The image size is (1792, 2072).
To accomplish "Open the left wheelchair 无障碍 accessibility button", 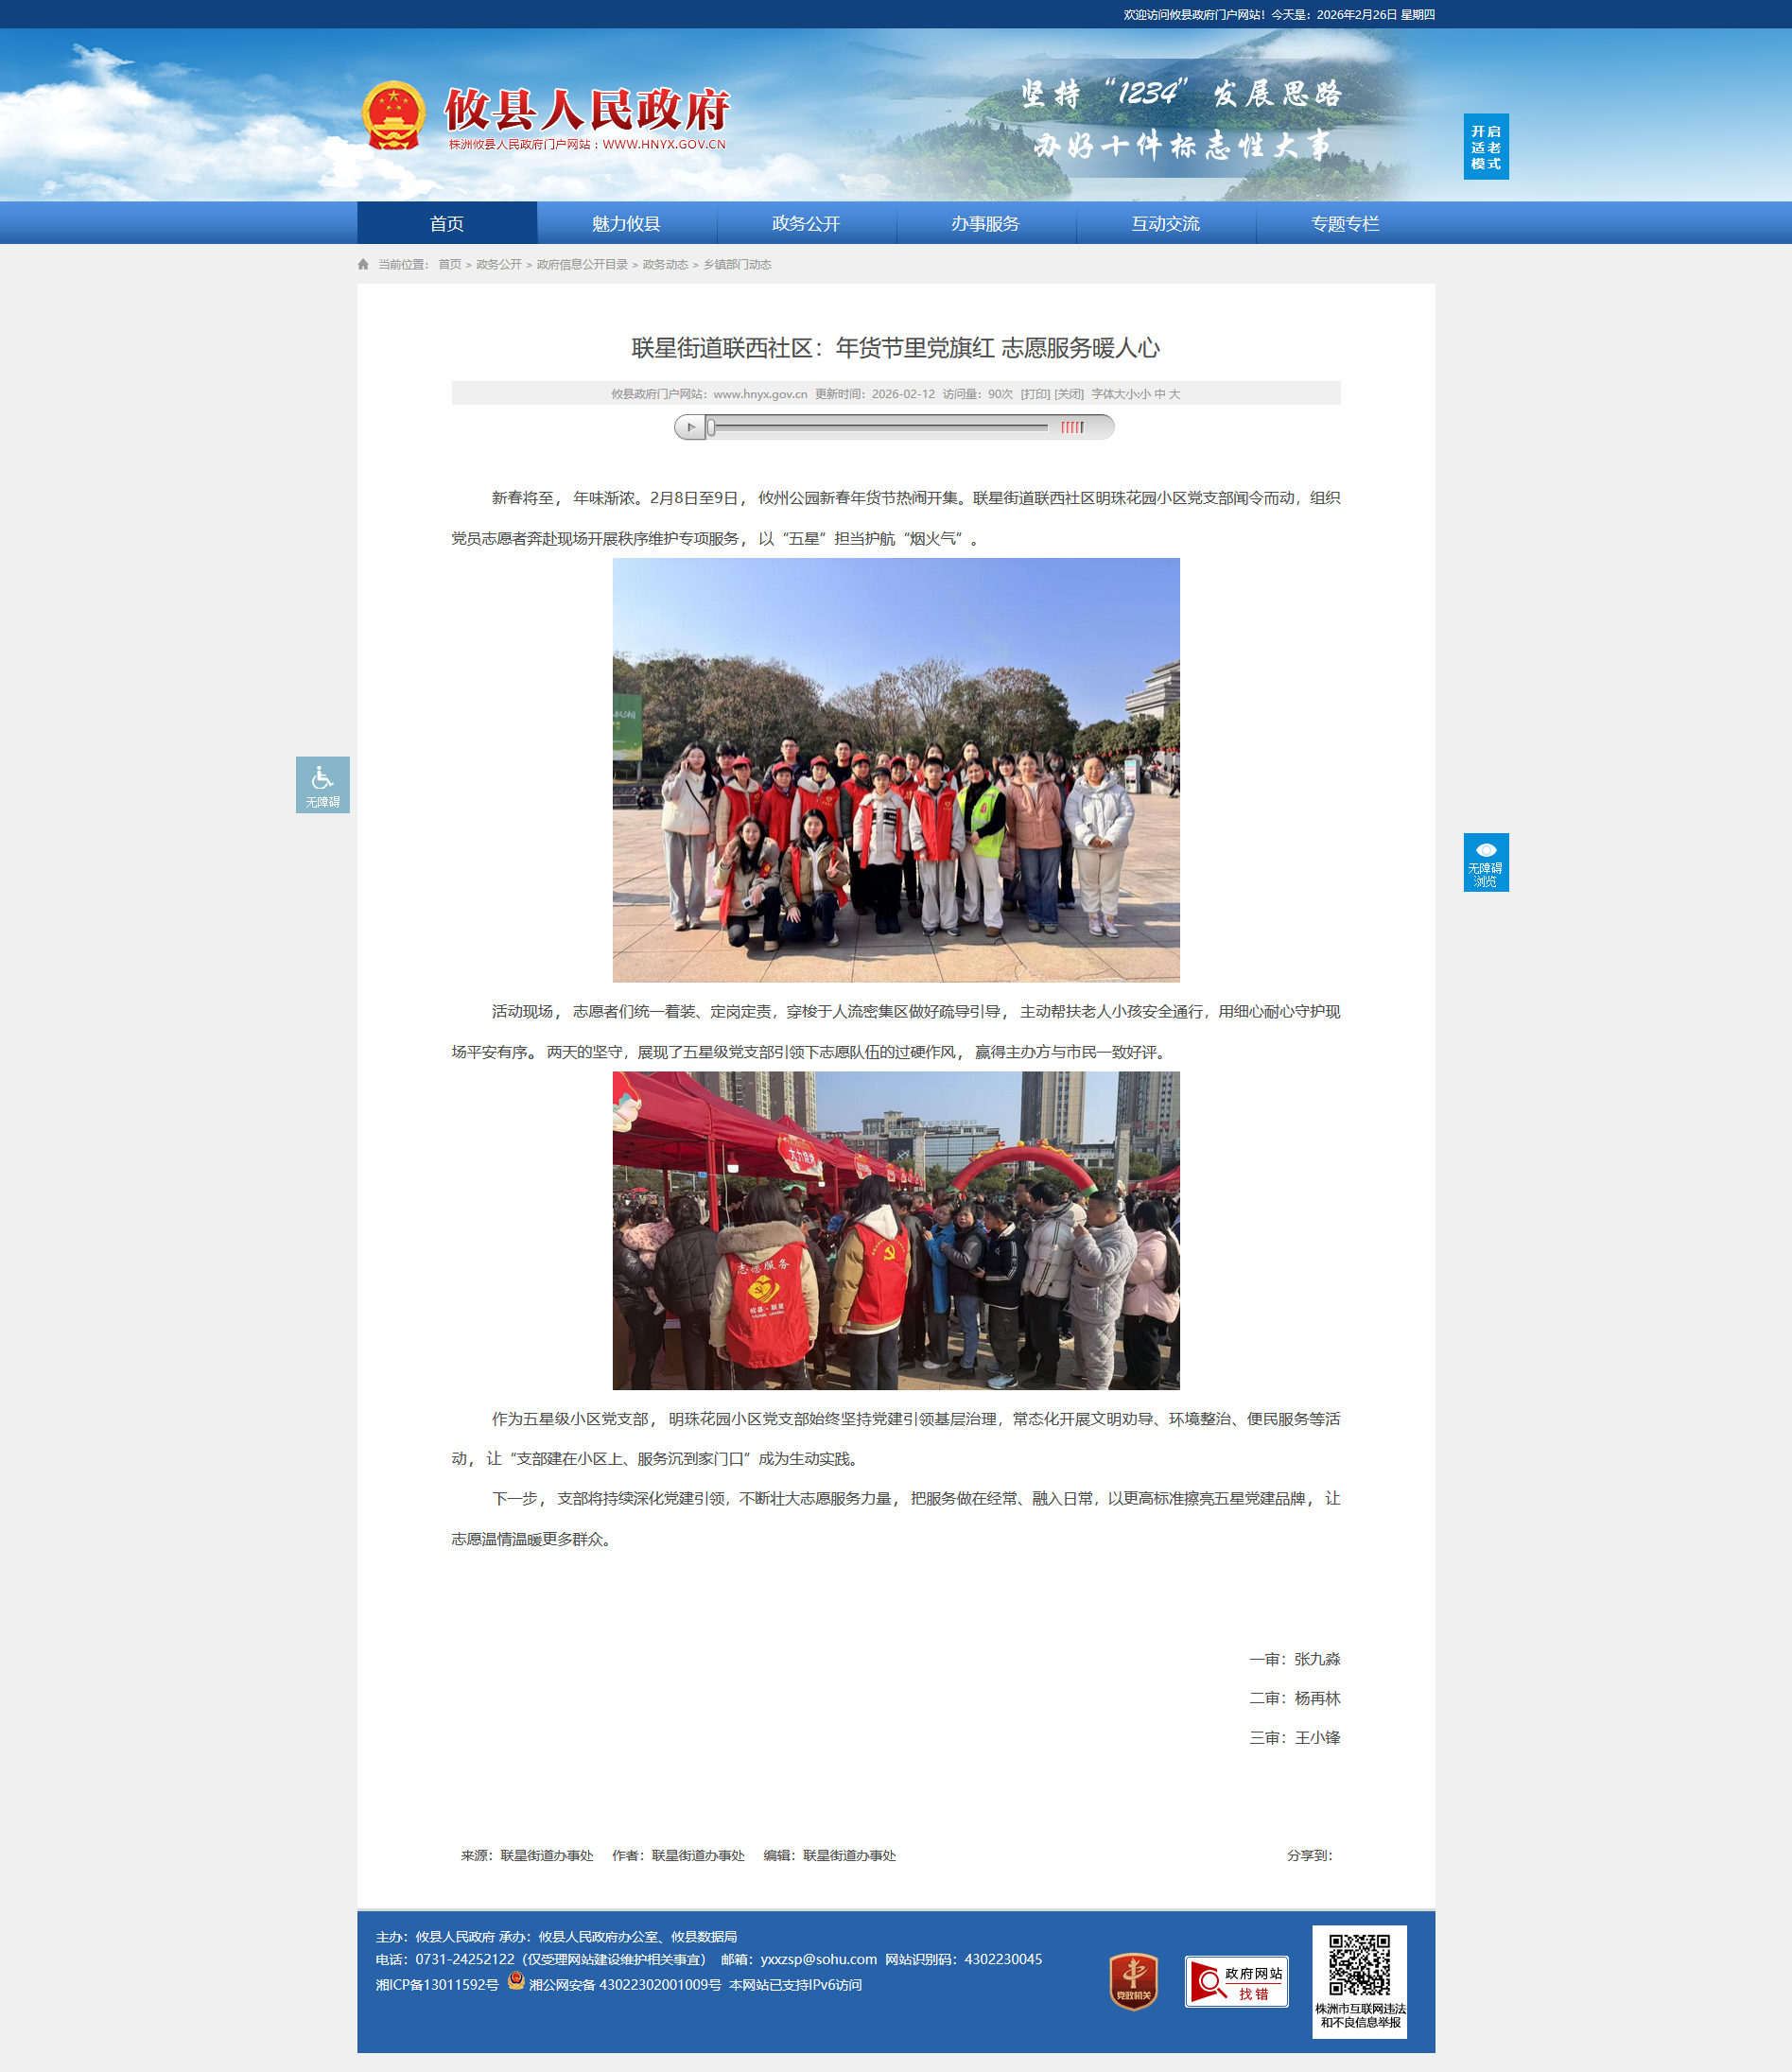I will 322,784.
